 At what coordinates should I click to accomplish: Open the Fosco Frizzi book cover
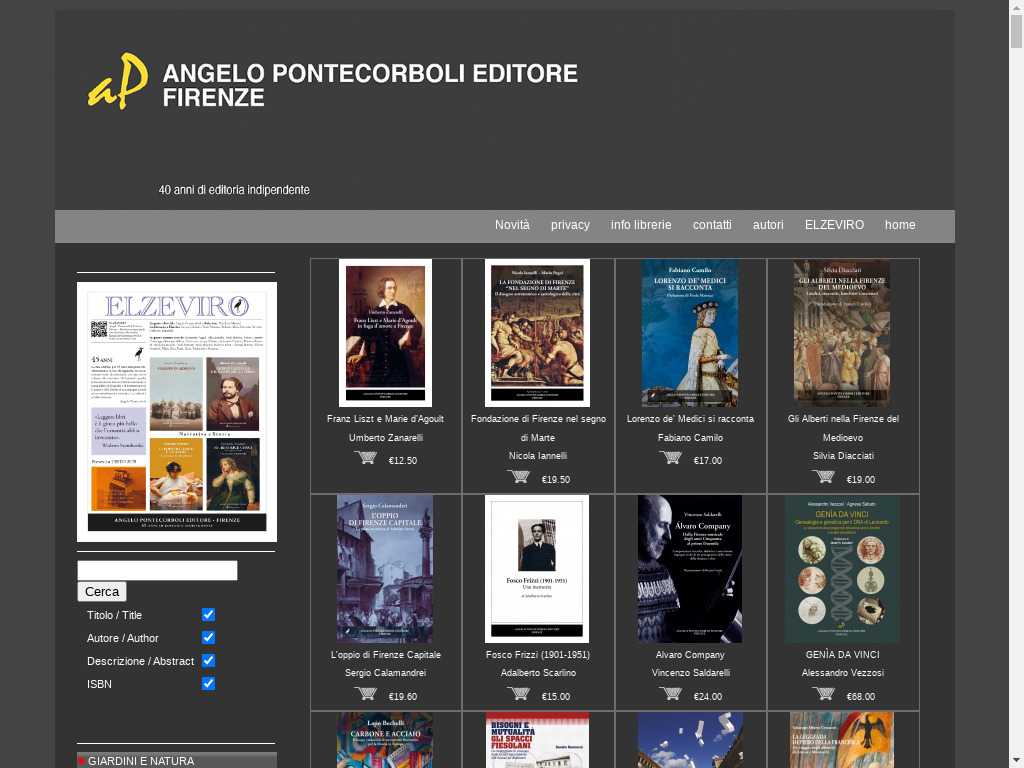(x=537, y=569)
